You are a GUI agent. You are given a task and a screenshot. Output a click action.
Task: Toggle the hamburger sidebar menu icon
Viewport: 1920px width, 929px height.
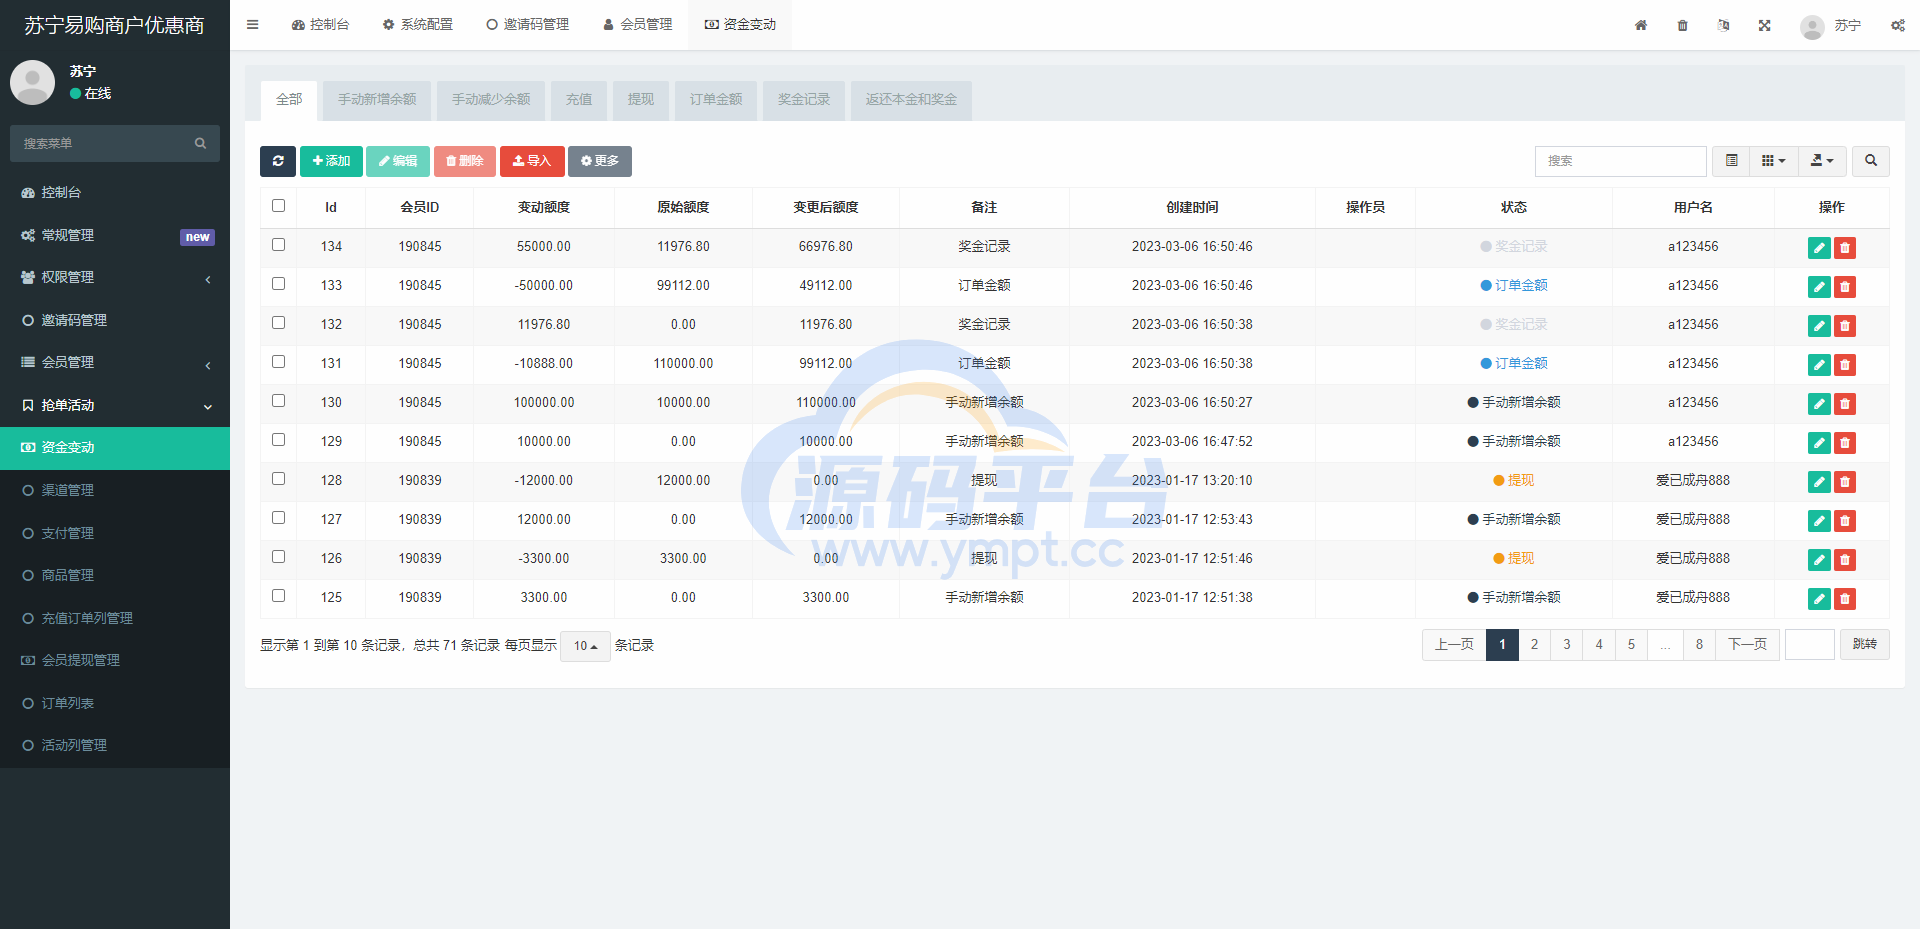coord(252,25)
